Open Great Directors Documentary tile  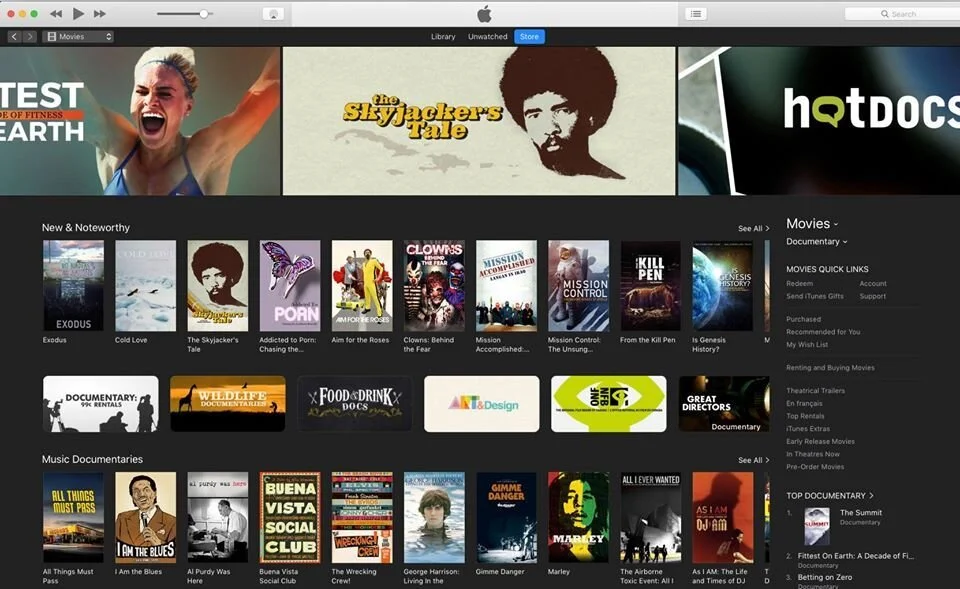pyautogui.click(x=724, y=404)
